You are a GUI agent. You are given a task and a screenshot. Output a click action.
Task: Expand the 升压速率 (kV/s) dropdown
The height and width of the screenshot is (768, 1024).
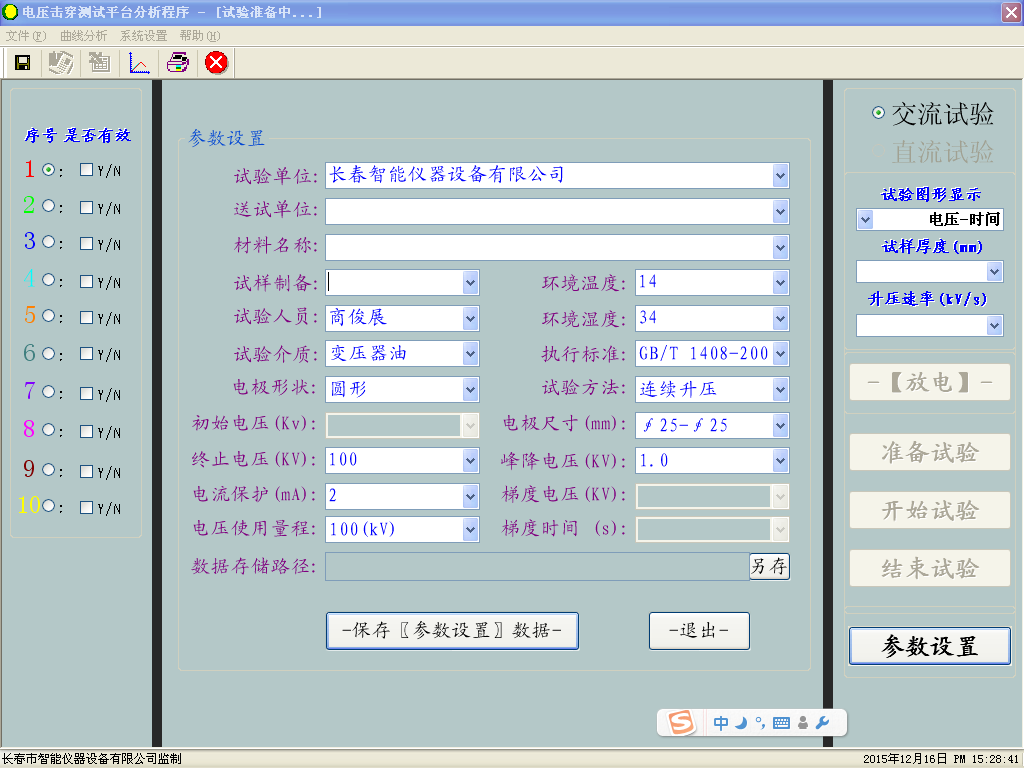pyautogui.click(x=993, y=325)
